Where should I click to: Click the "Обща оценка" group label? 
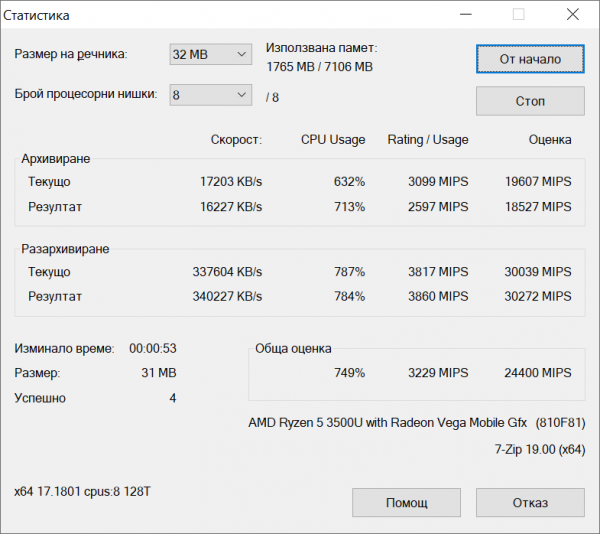pos(293,348)
